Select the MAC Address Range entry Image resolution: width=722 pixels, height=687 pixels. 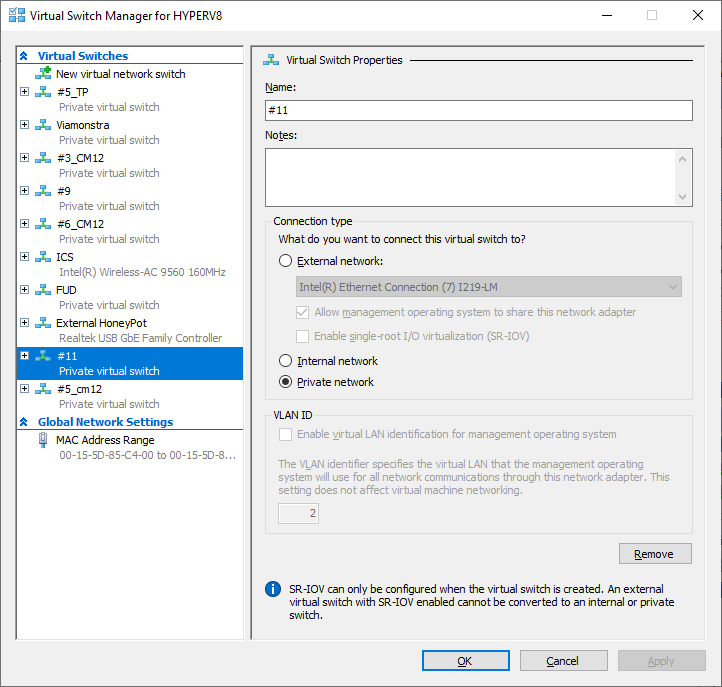pyautogui.click(x=105, y=440)
